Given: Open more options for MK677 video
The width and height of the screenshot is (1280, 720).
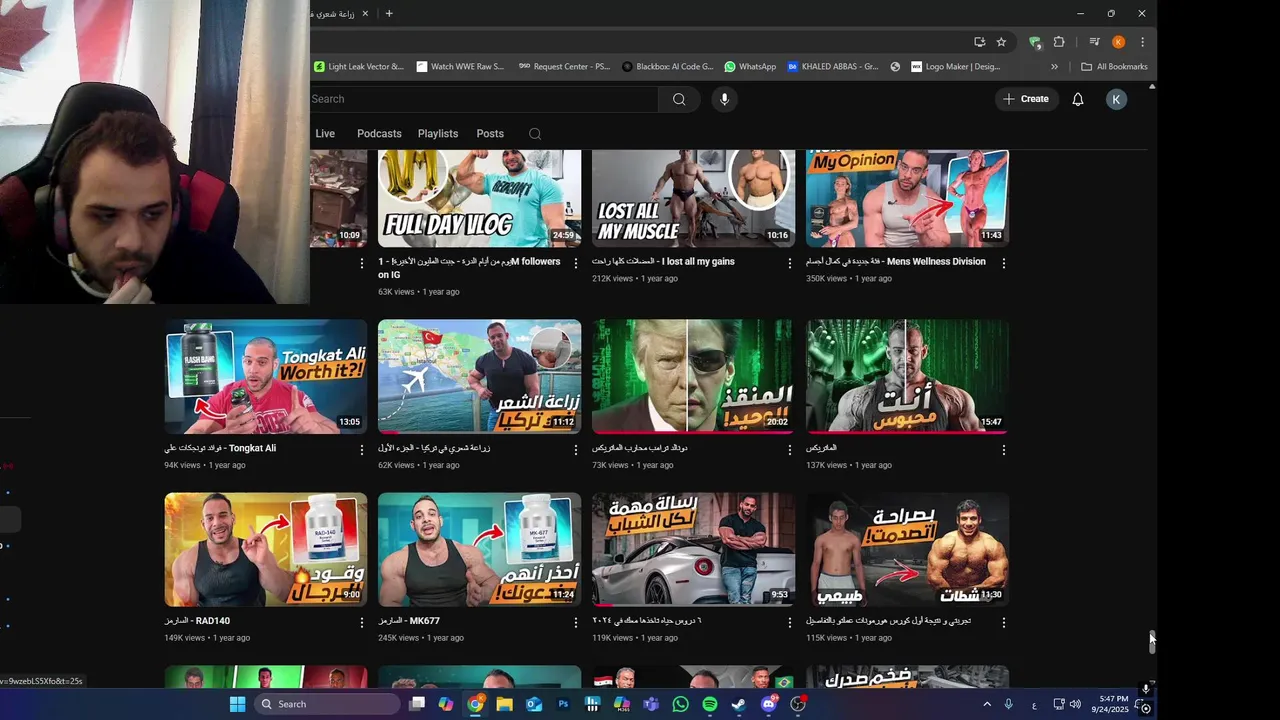Looking at the screenshot, I should pos(575,622).
